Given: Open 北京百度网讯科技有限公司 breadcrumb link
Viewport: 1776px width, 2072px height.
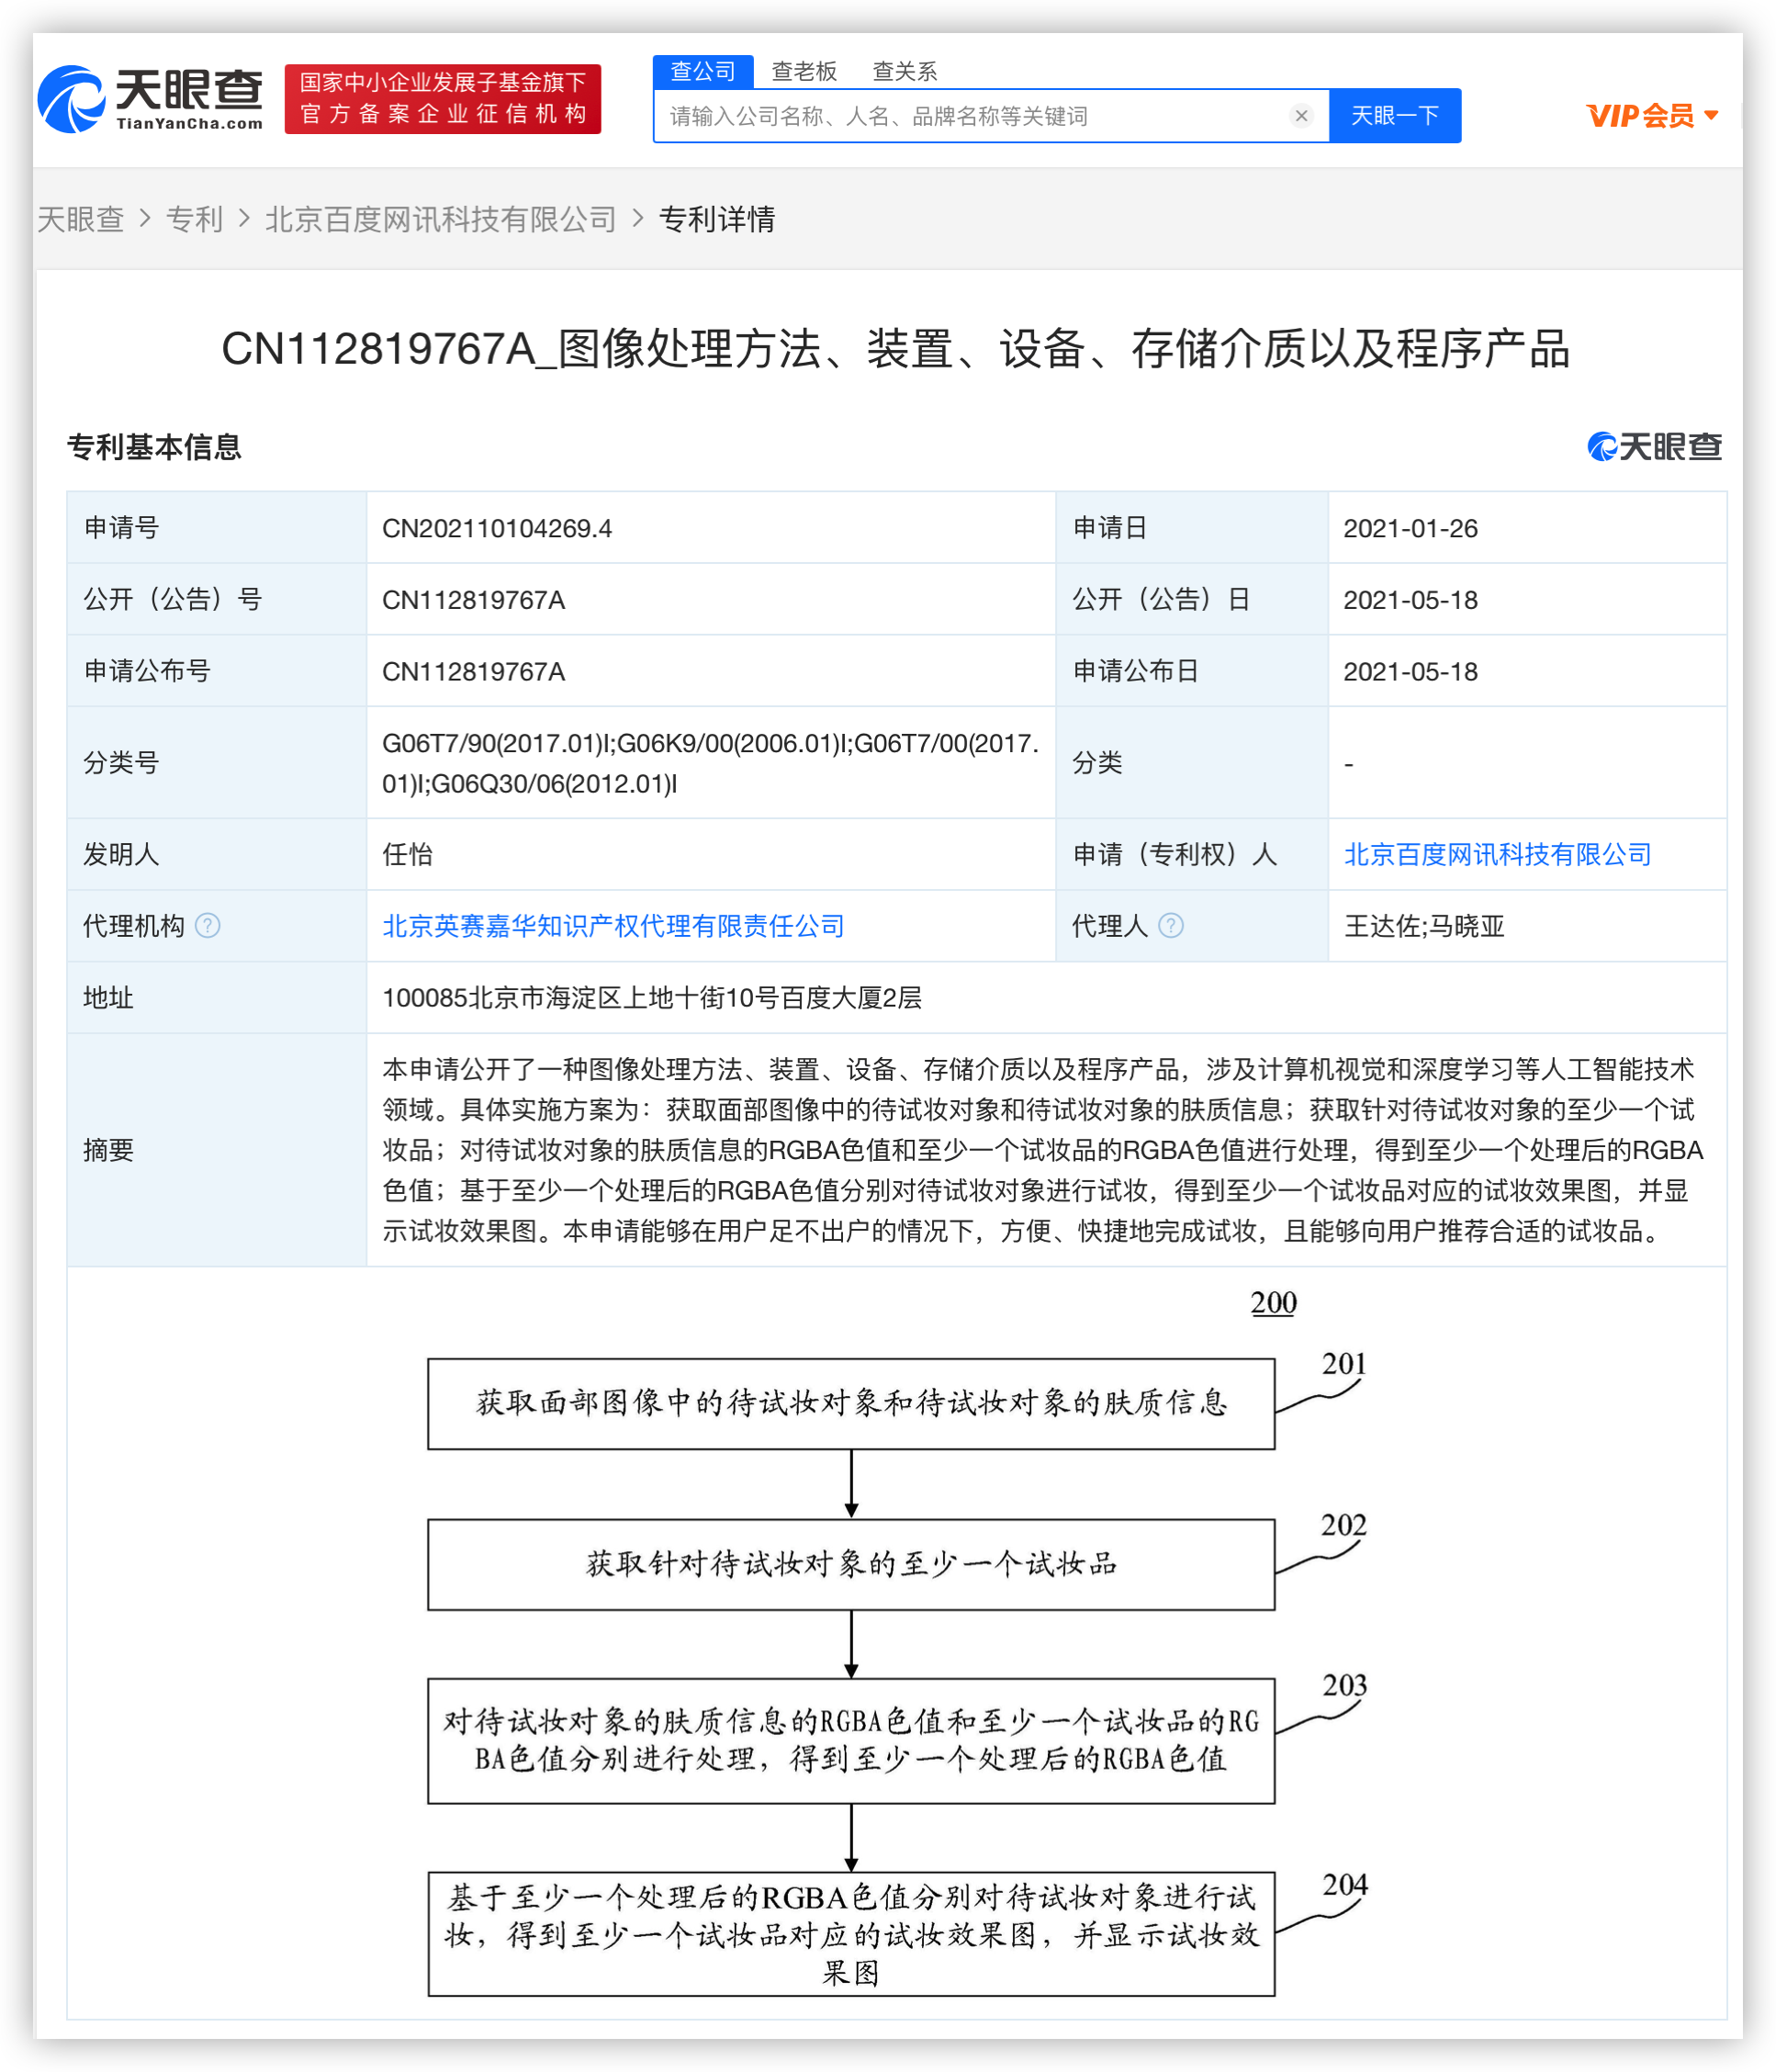Looking at the screenshot, I should pos(440,219).
